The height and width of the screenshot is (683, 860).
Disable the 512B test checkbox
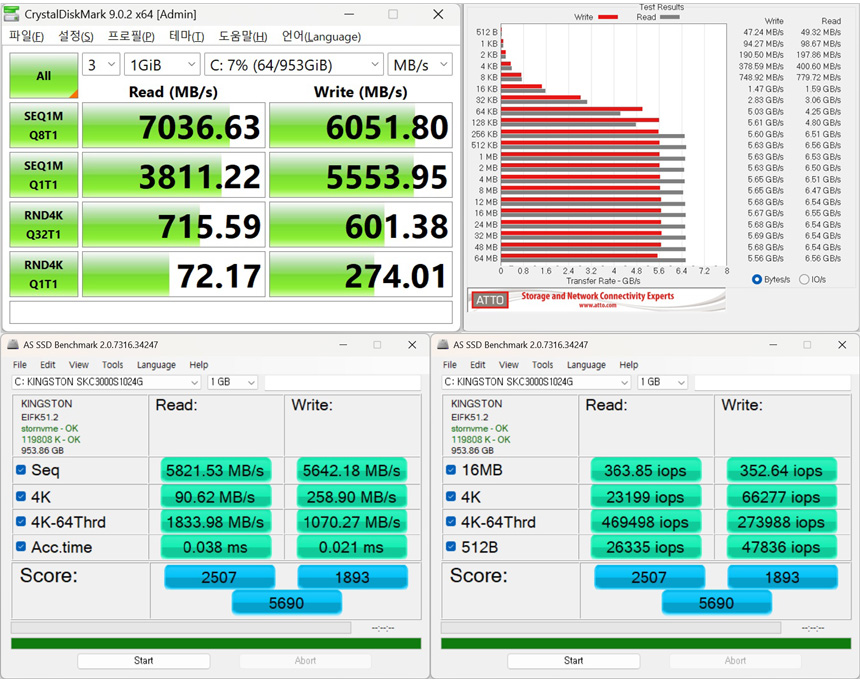coord(451,547)
